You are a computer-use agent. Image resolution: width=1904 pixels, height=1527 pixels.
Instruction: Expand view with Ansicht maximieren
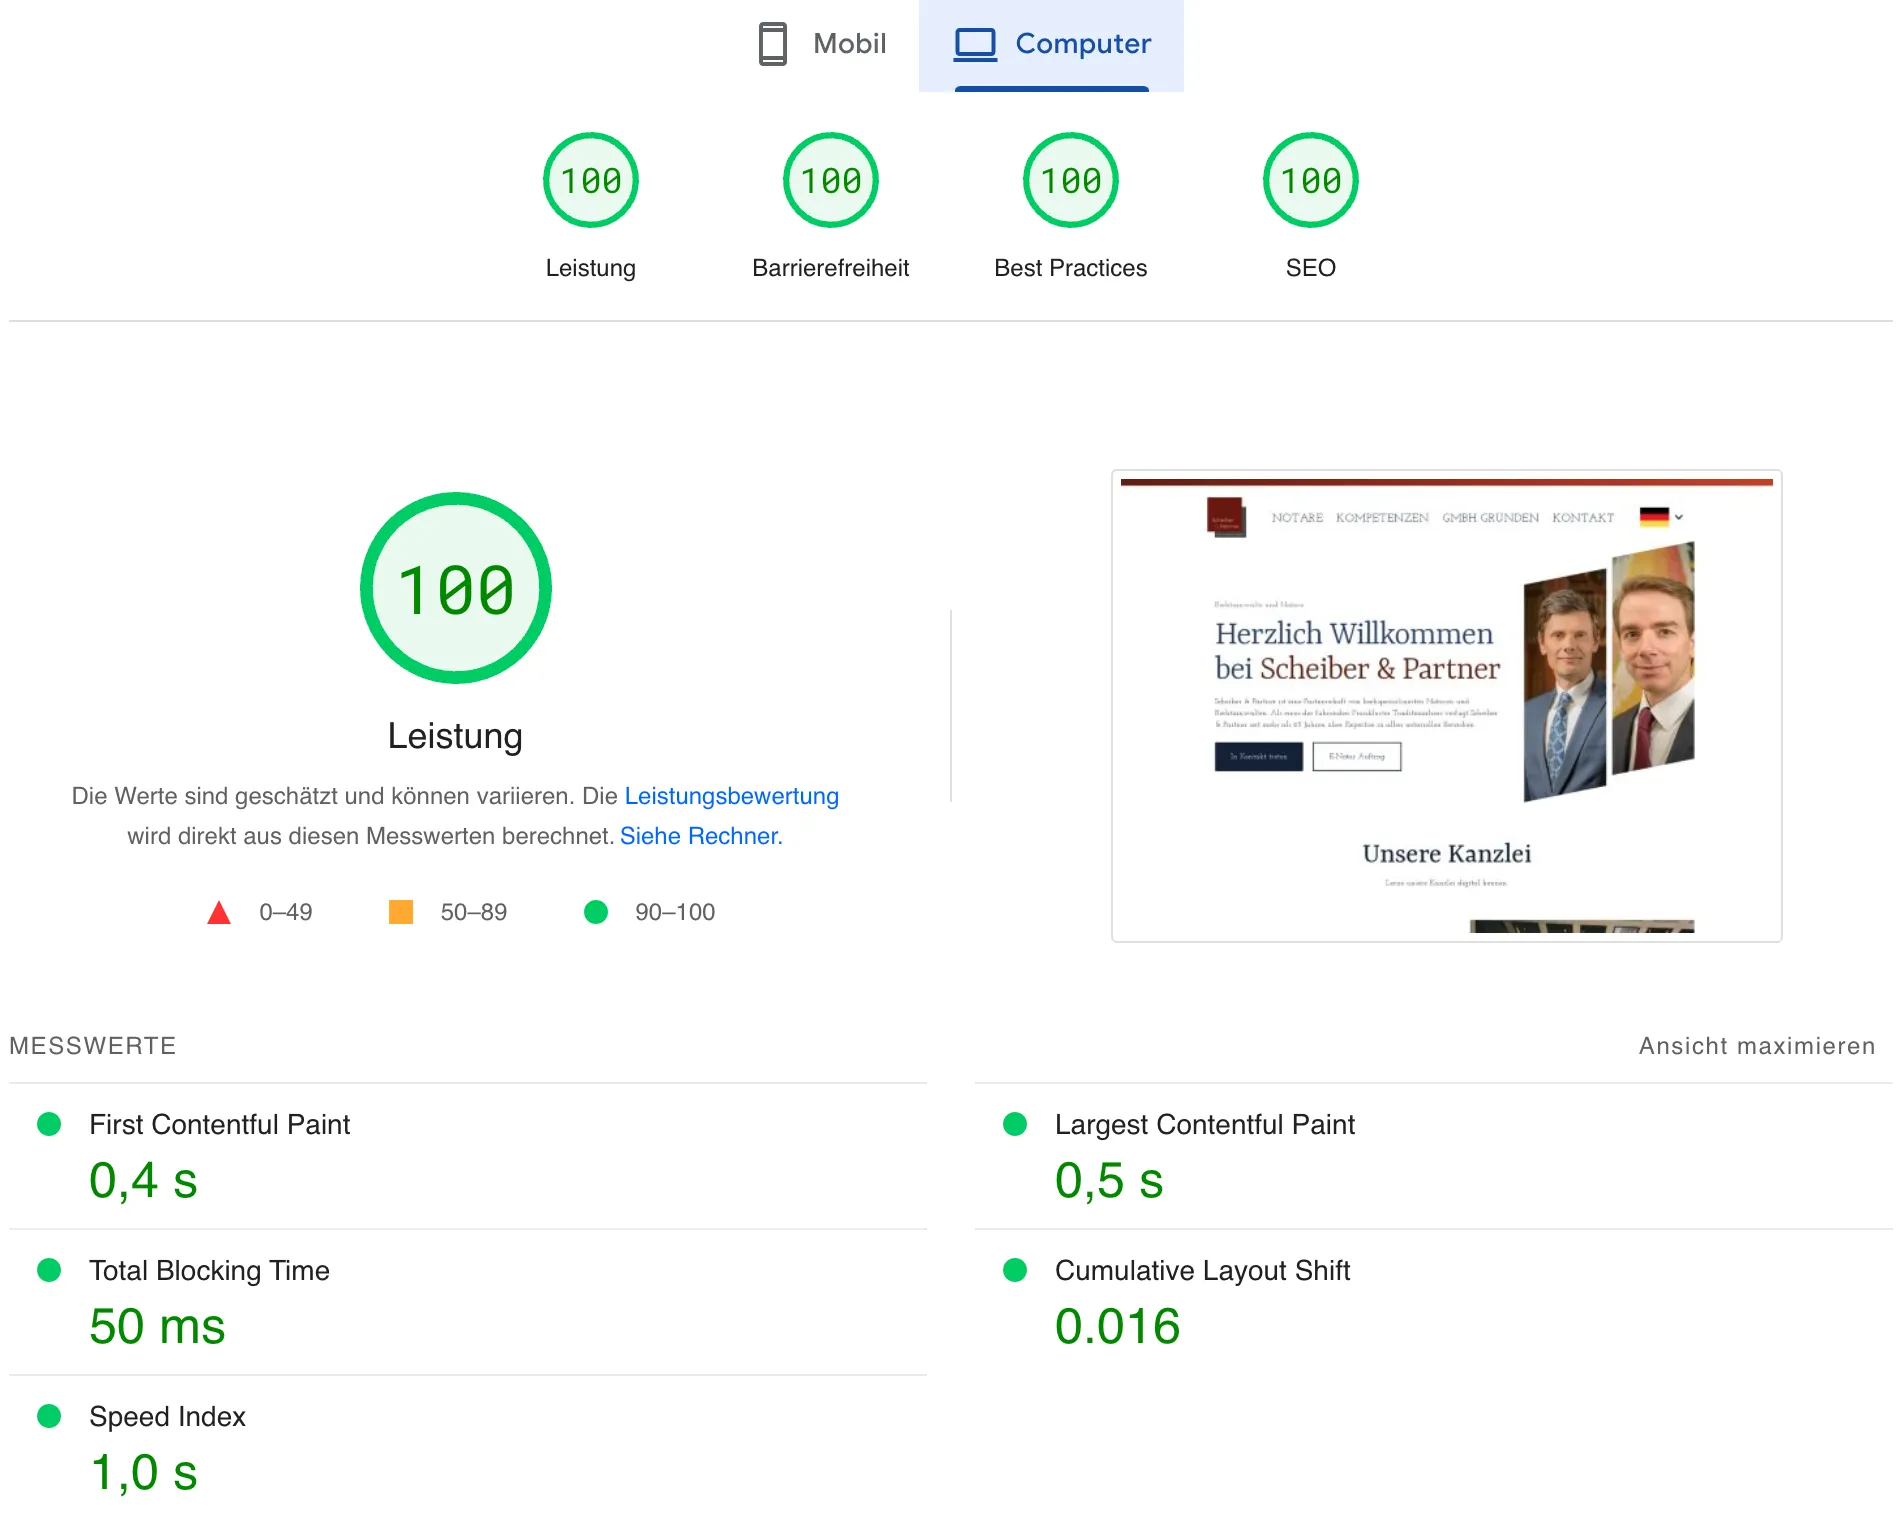[1756, 1045]
